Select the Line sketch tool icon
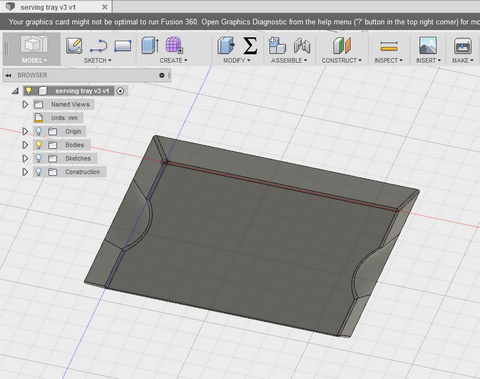Image resolution: width=480 pixels, height=379 pixels. pos(99,46)
